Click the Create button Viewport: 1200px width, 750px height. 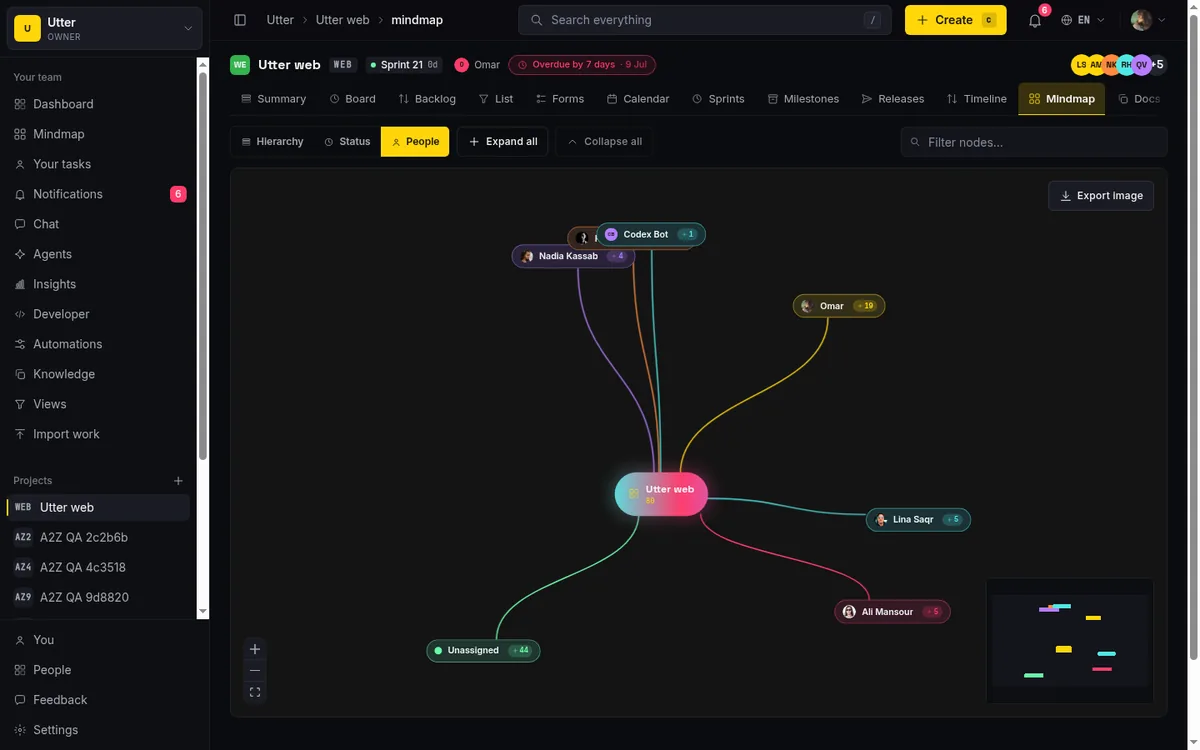tap(955, 20)
